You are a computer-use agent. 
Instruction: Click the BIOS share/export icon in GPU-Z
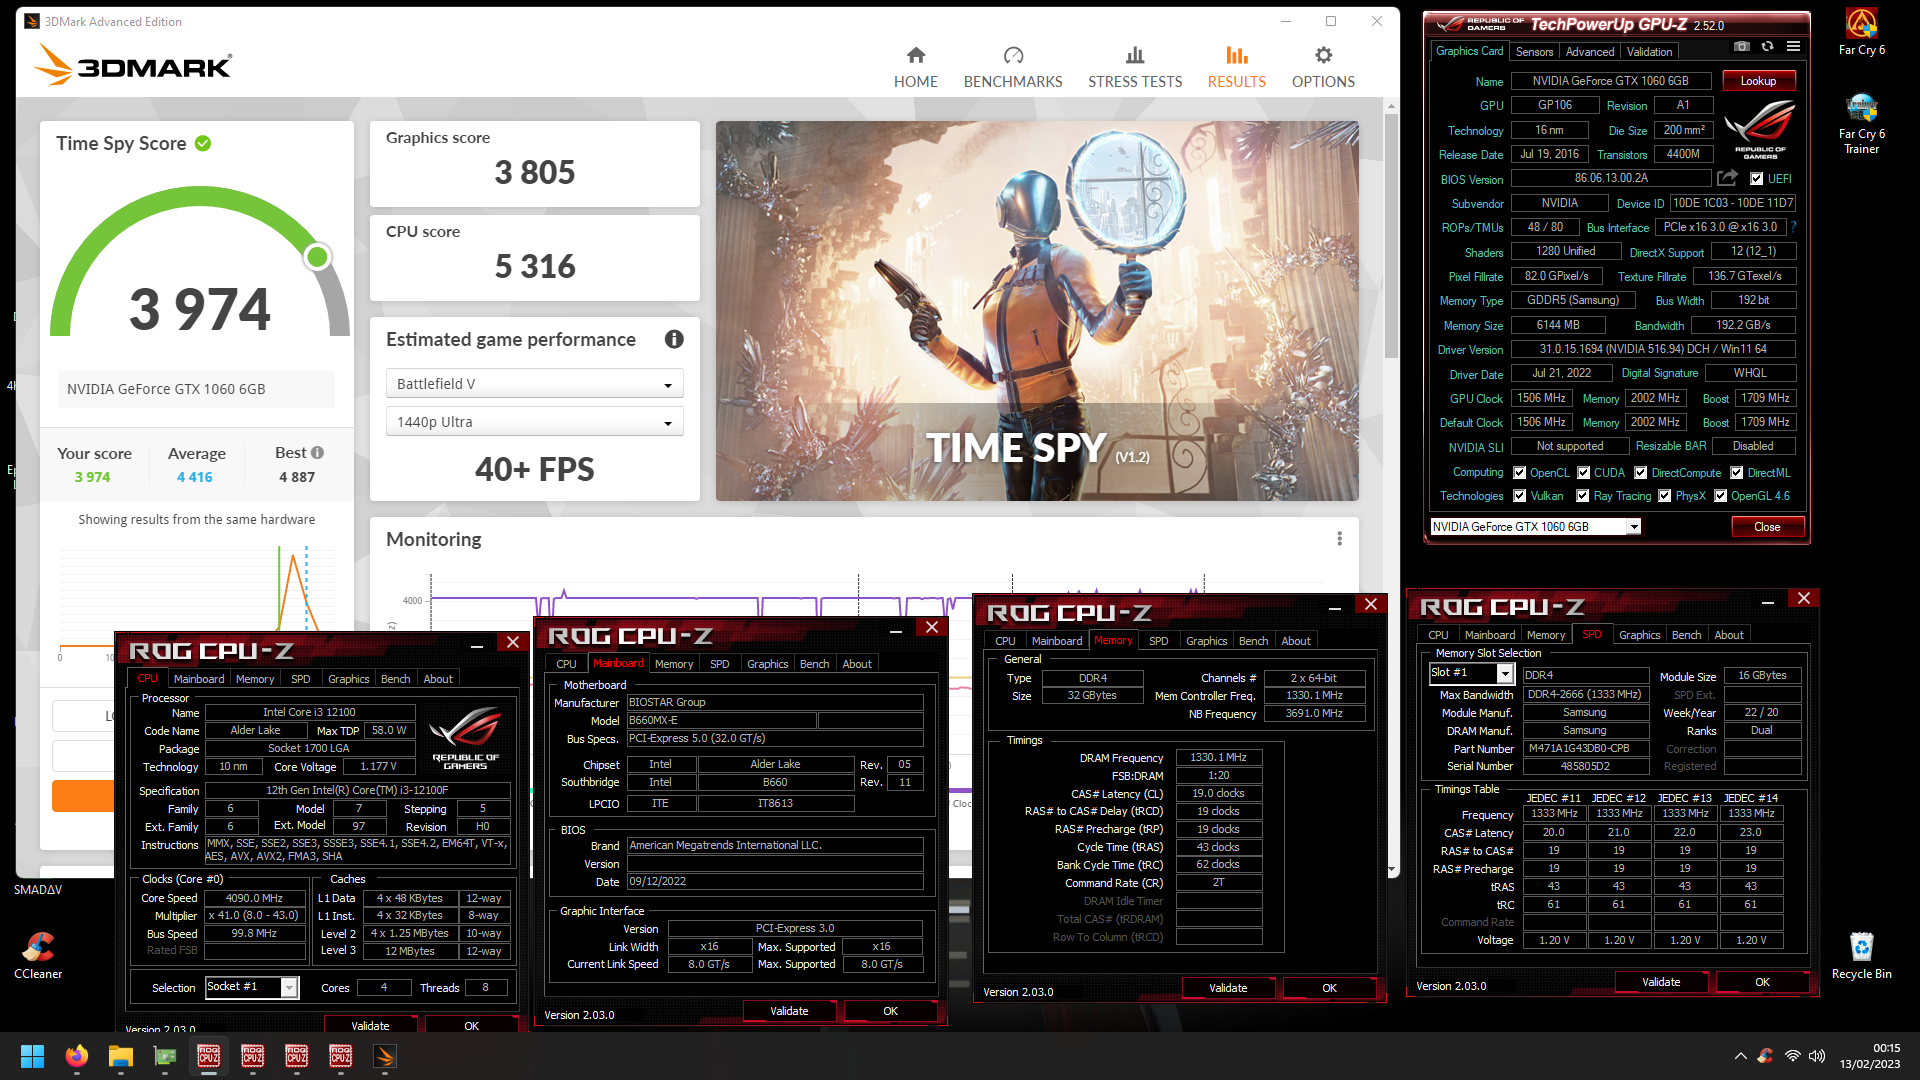pos(1727,178)
